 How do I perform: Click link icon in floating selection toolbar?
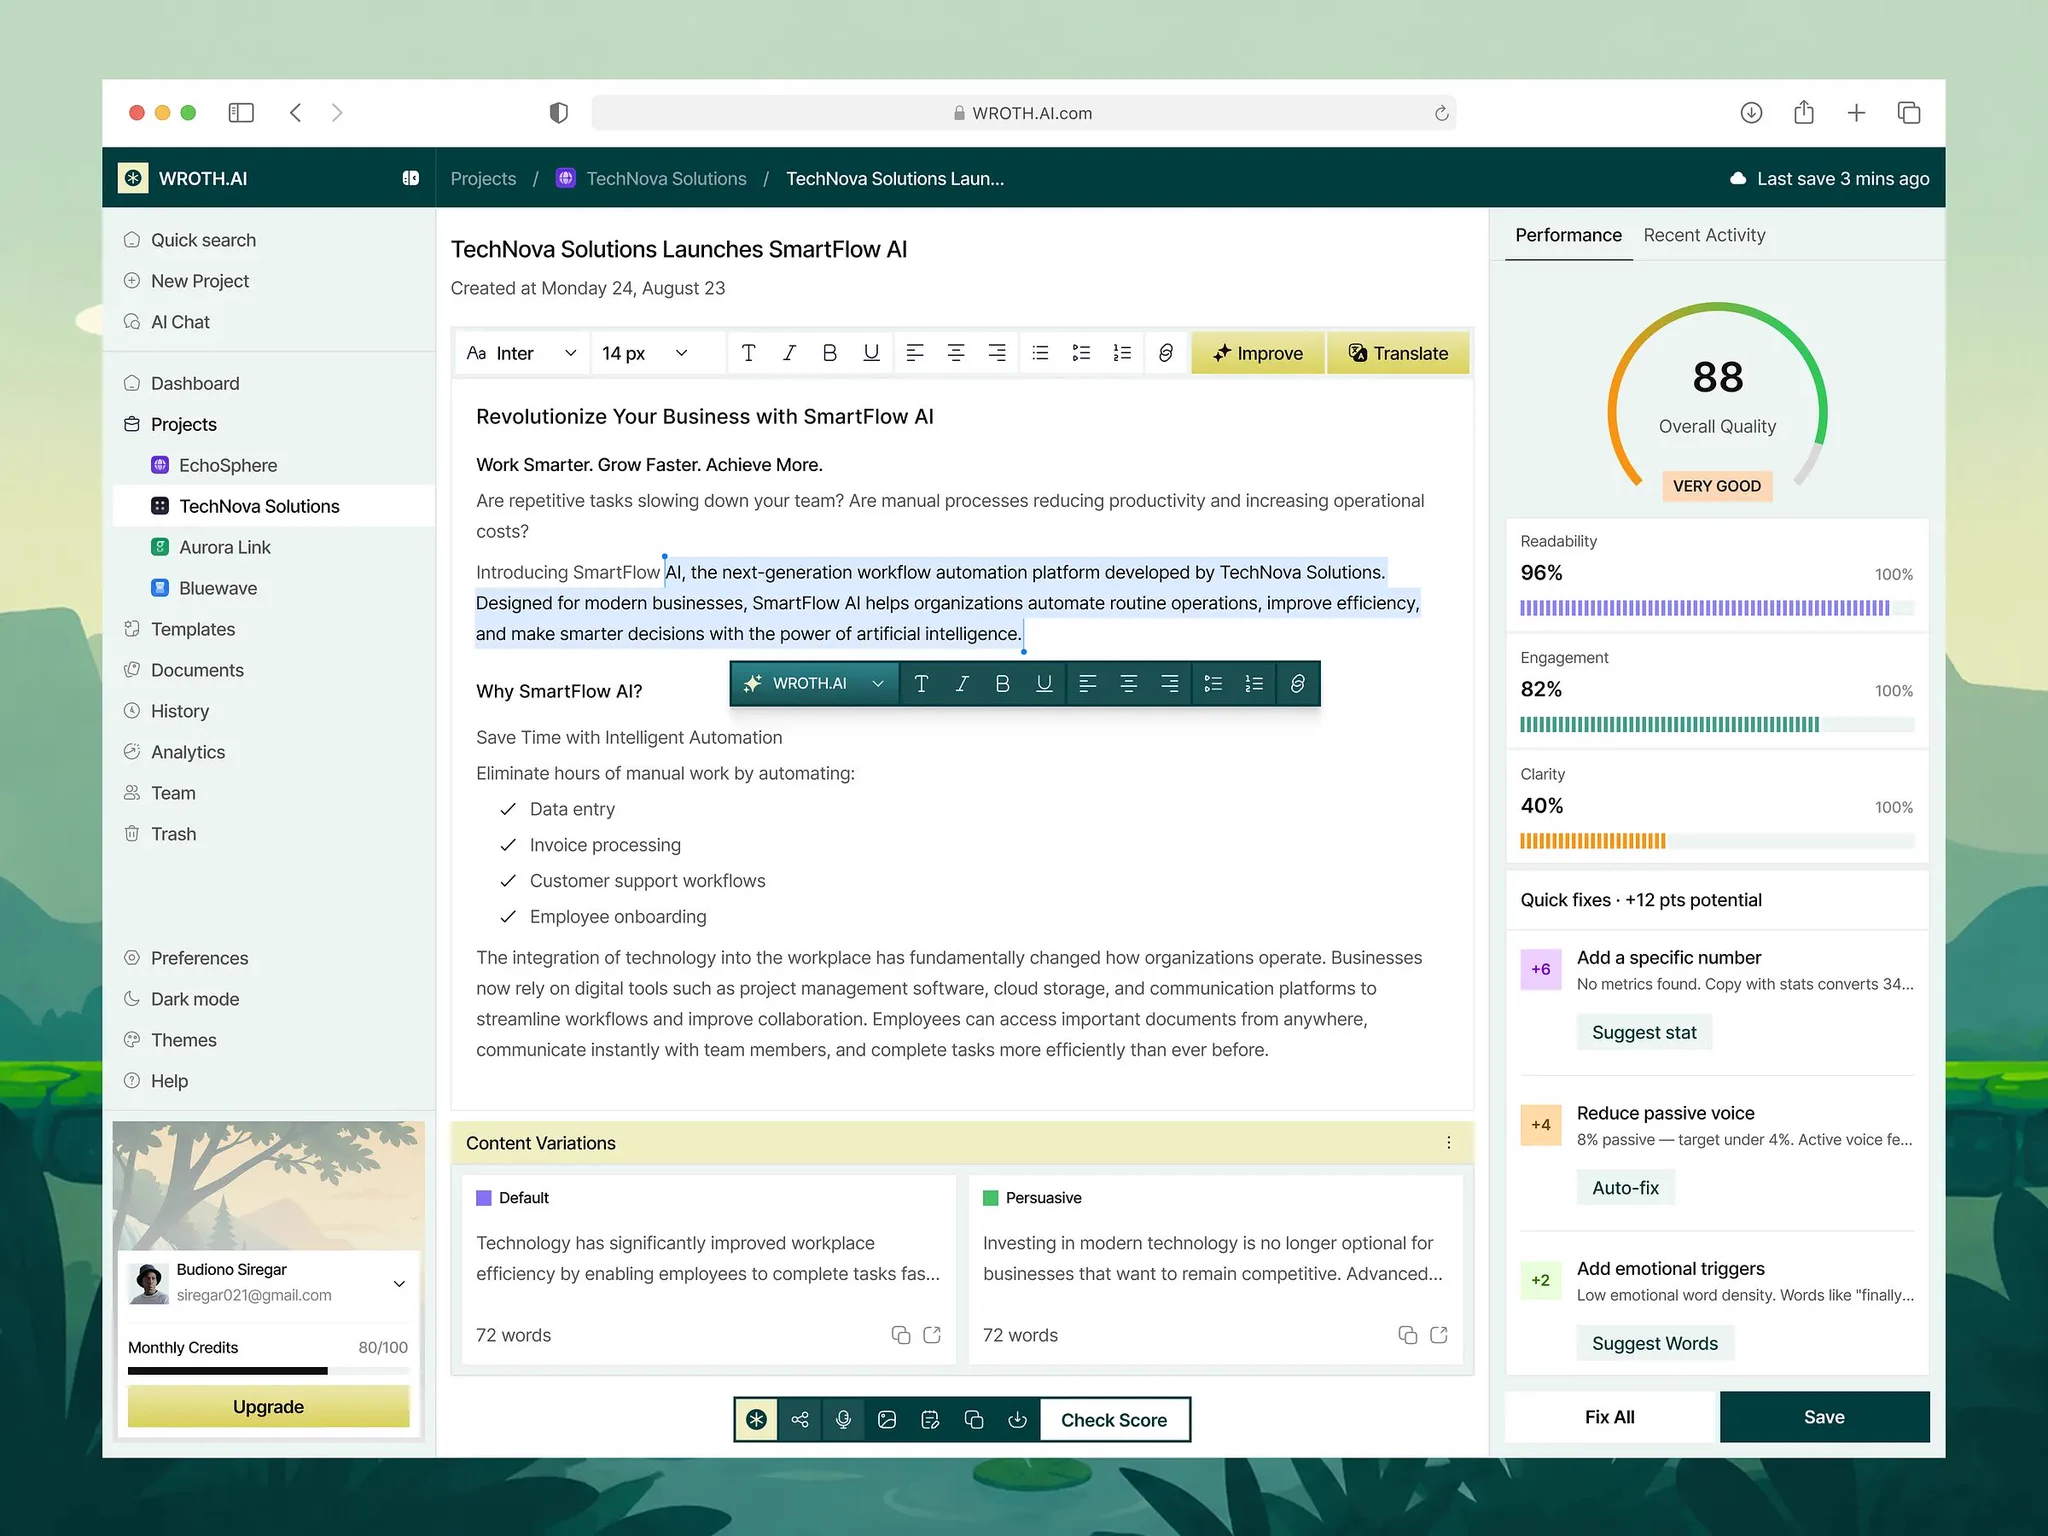[1297, 684]
